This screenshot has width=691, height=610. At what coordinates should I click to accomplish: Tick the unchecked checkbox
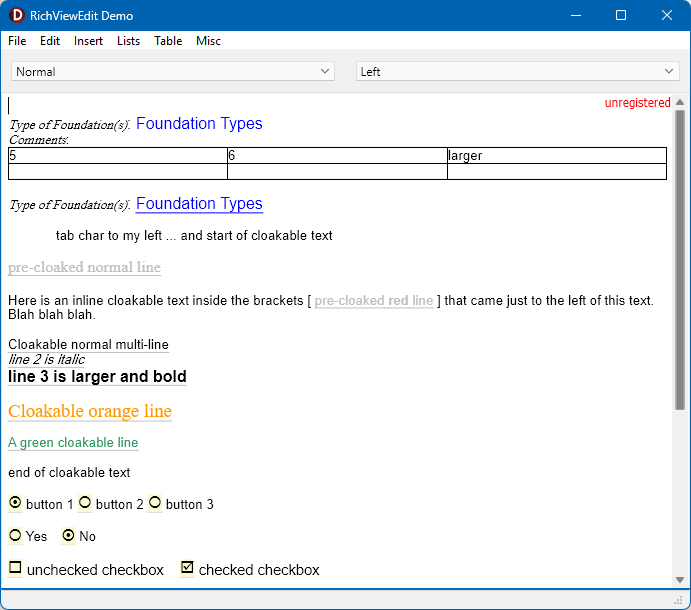point(15,568)
